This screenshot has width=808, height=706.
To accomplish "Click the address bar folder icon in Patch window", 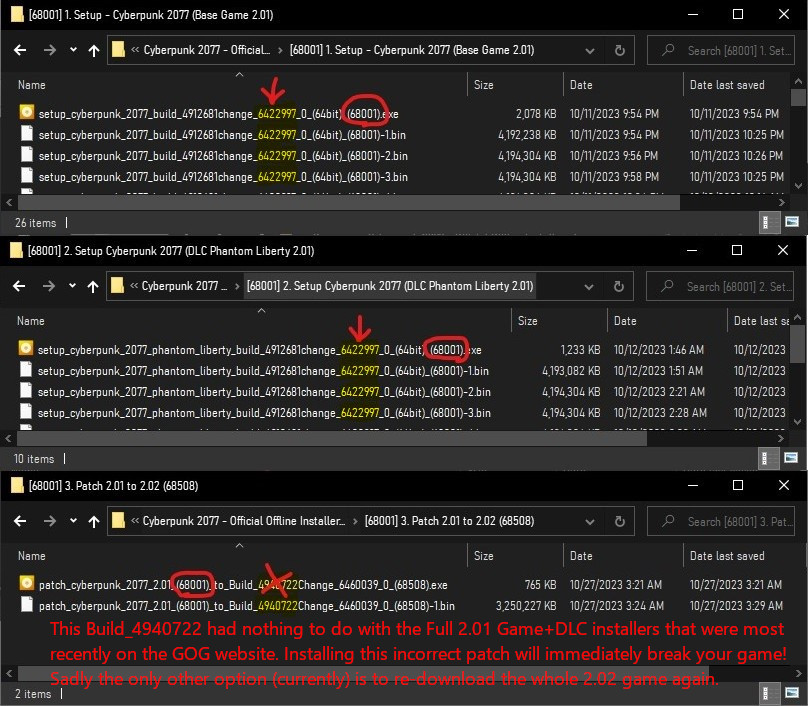I will click(x=119, y=520).
